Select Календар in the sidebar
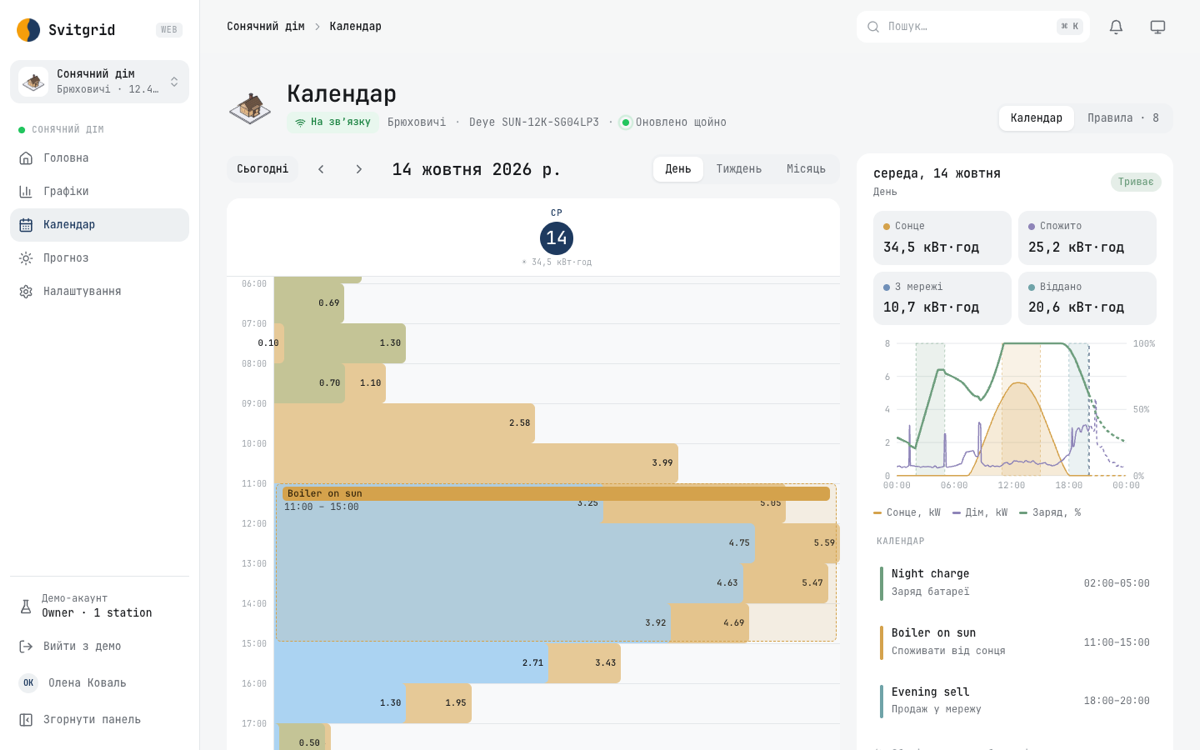The width and height of the screenshot is (1200, 750). [x=99, y=225]
